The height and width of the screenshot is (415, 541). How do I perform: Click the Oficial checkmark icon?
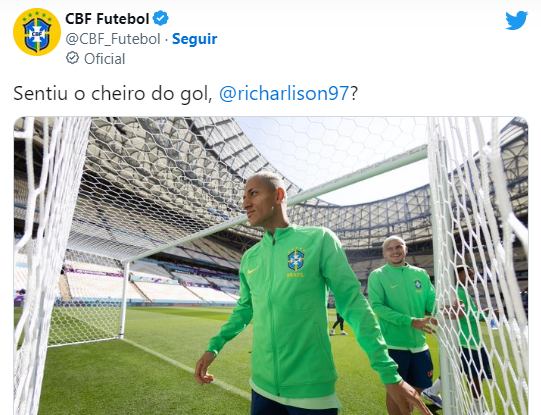click(x=72, y=58)
